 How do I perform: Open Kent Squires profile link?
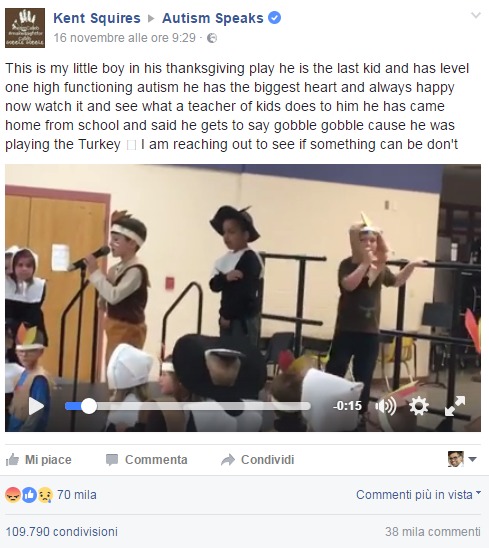(x=97, y=18)
